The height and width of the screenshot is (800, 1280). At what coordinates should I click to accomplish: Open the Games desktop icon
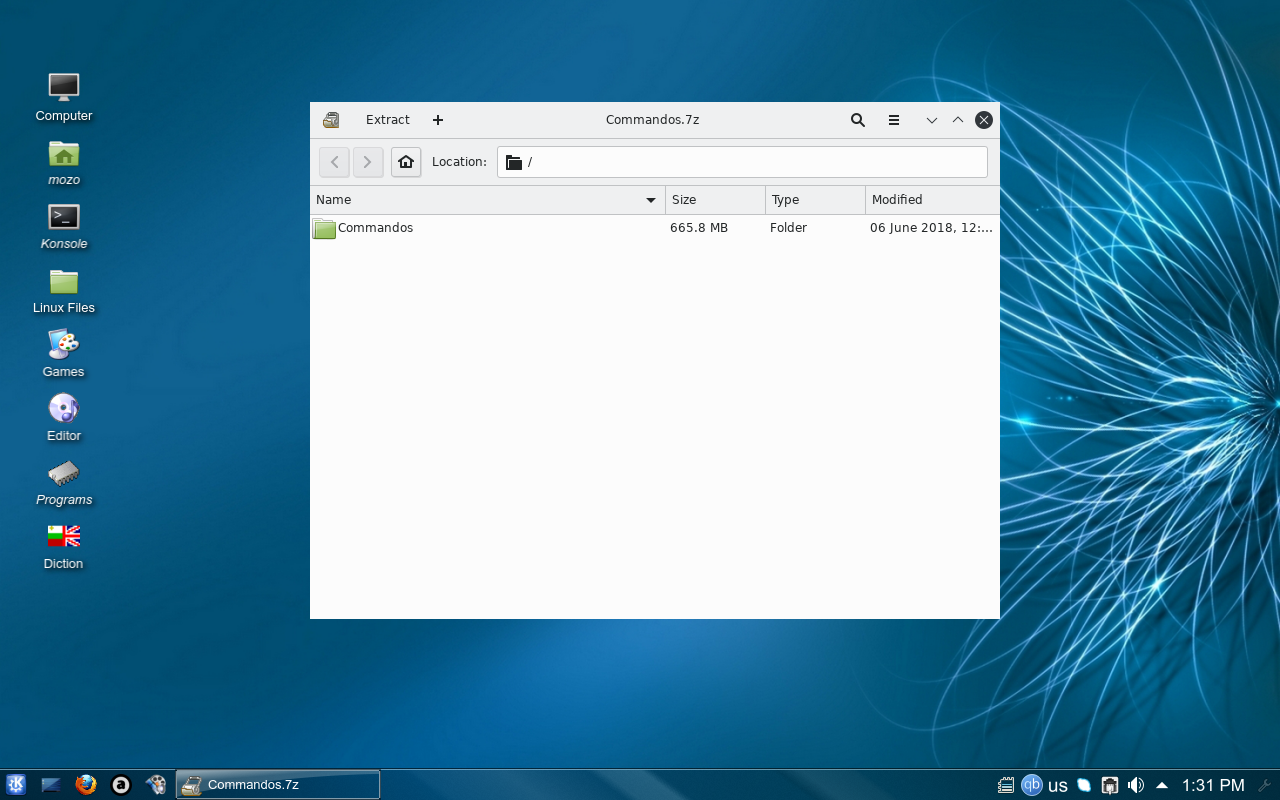(x=64, y=354)
